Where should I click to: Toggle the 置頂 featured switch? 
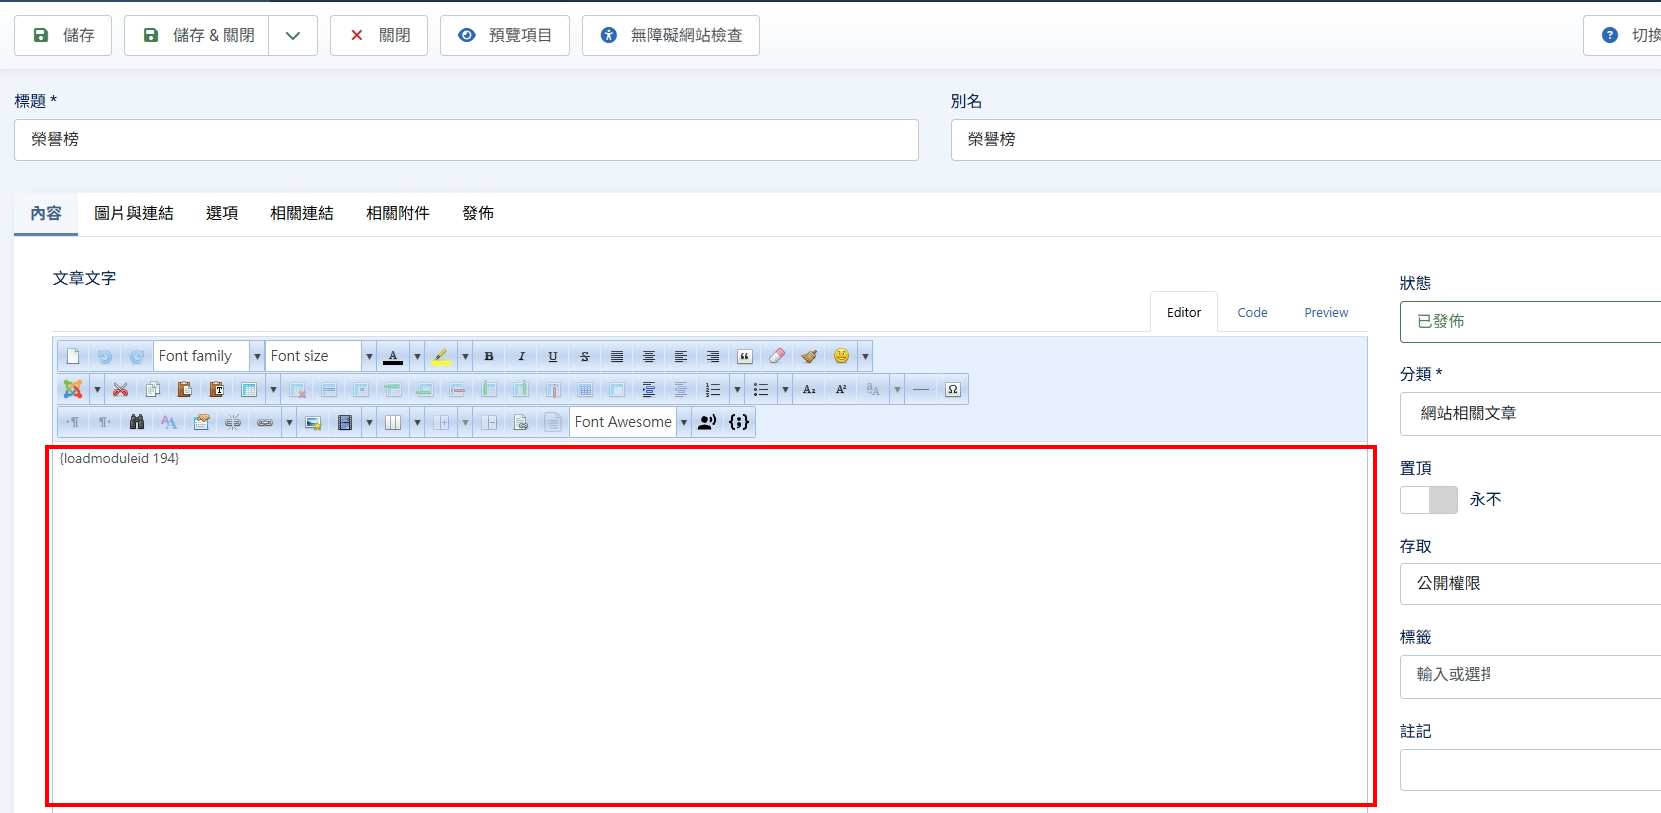(x=1429, y=499)
